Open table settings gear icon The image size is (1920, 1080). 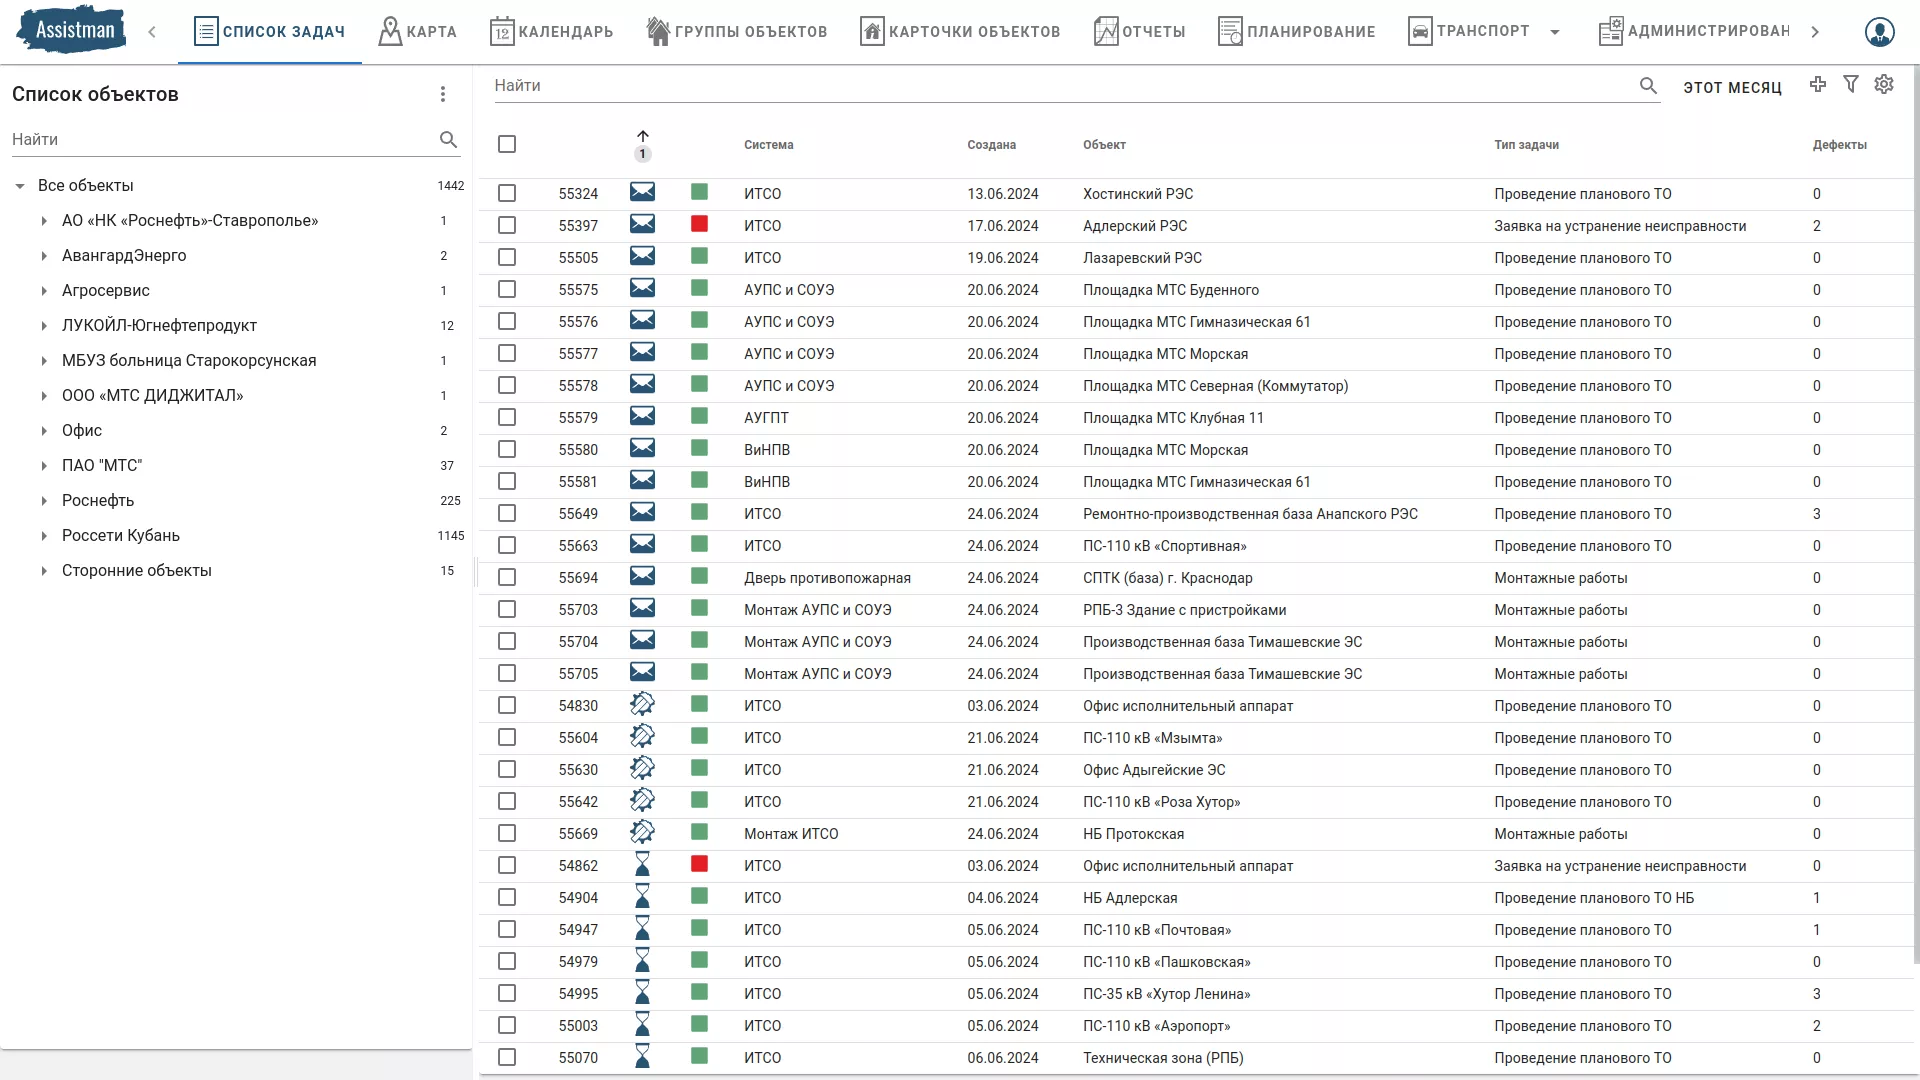pyautogui.click(x=1884, y=85)
